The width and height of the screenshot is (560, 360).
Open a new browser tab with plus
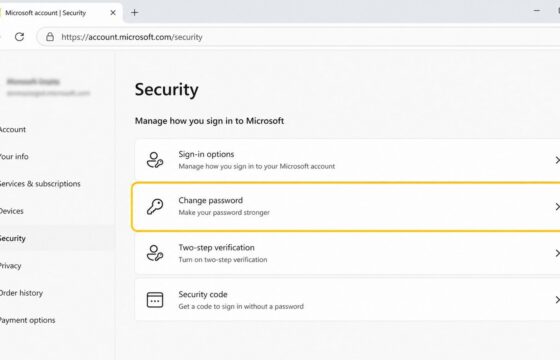pyautogui.click(x=135, y=13)
